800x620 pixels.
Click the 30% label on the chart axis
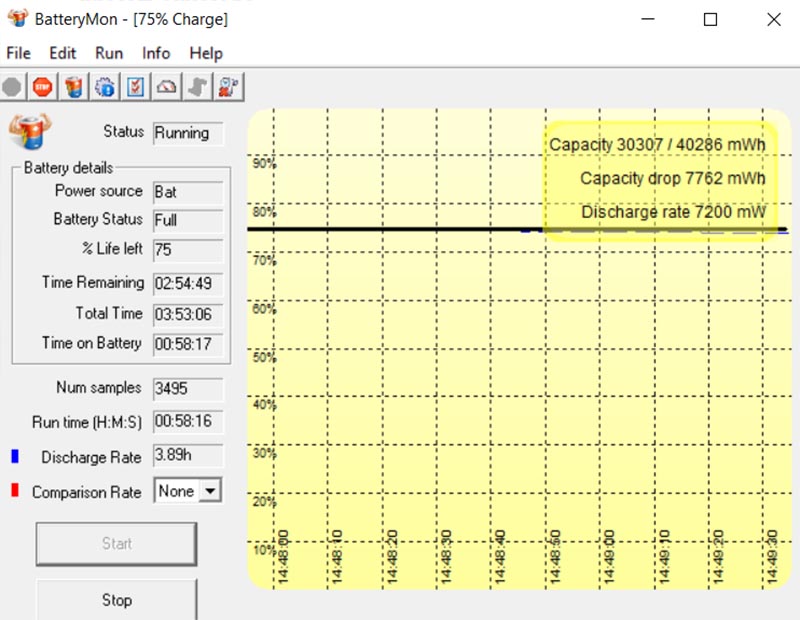[264, 453]
